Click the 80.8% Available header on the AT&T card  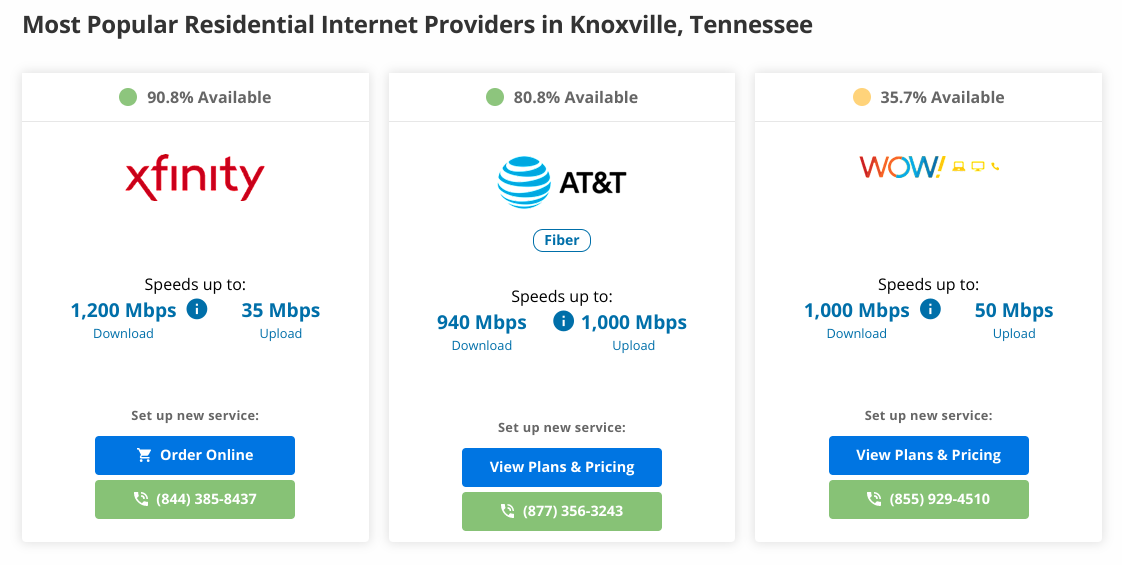[x=562, y=97]
